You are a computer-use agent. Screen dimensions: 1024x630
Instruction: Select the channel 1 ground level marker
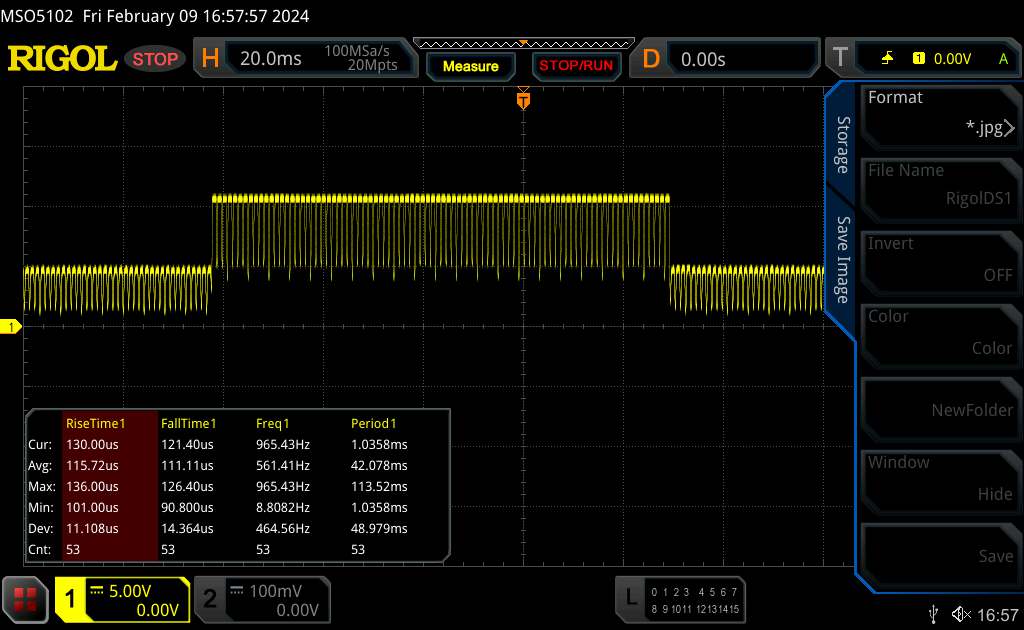pos(12,327)
